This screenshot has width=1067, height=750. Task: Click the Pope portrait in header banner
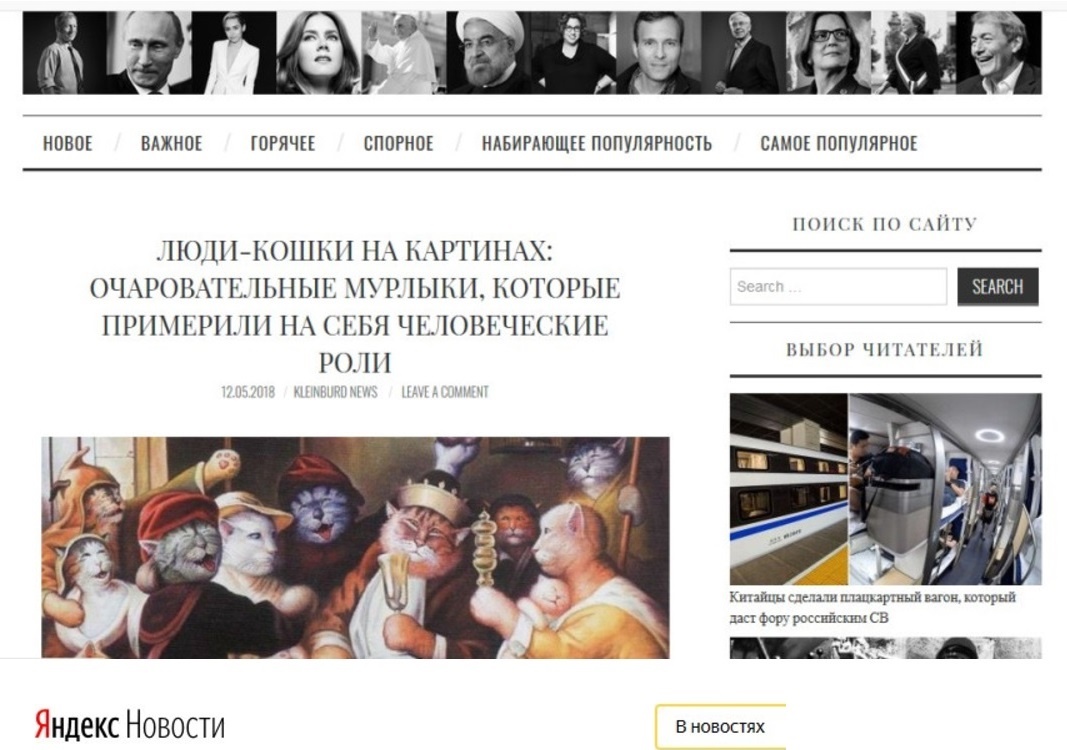(x=404, y=53)
